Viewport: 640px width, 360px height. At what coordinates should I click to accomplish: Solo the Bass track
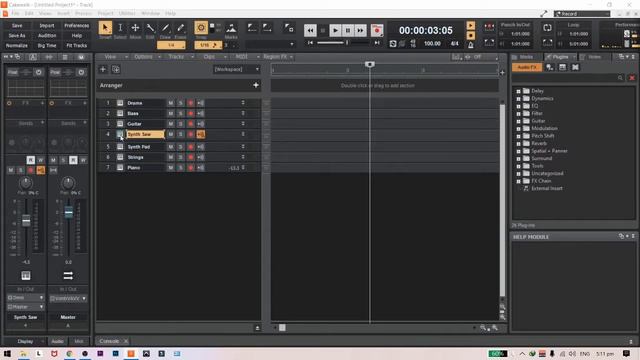point(180,113)
